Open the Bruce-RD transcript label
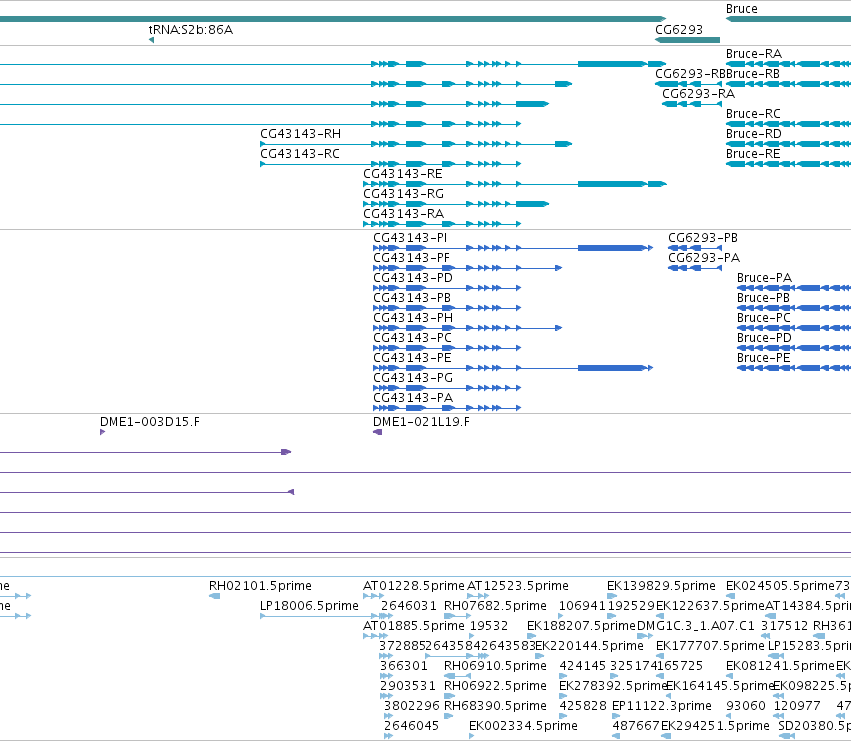 coord(754,134)
